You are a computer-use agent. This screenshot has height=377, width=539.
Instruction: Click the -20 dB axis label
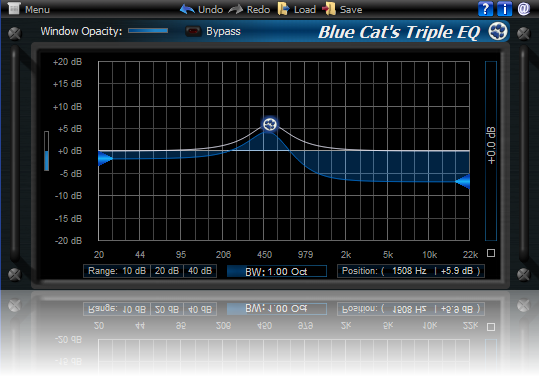[68, 241]
